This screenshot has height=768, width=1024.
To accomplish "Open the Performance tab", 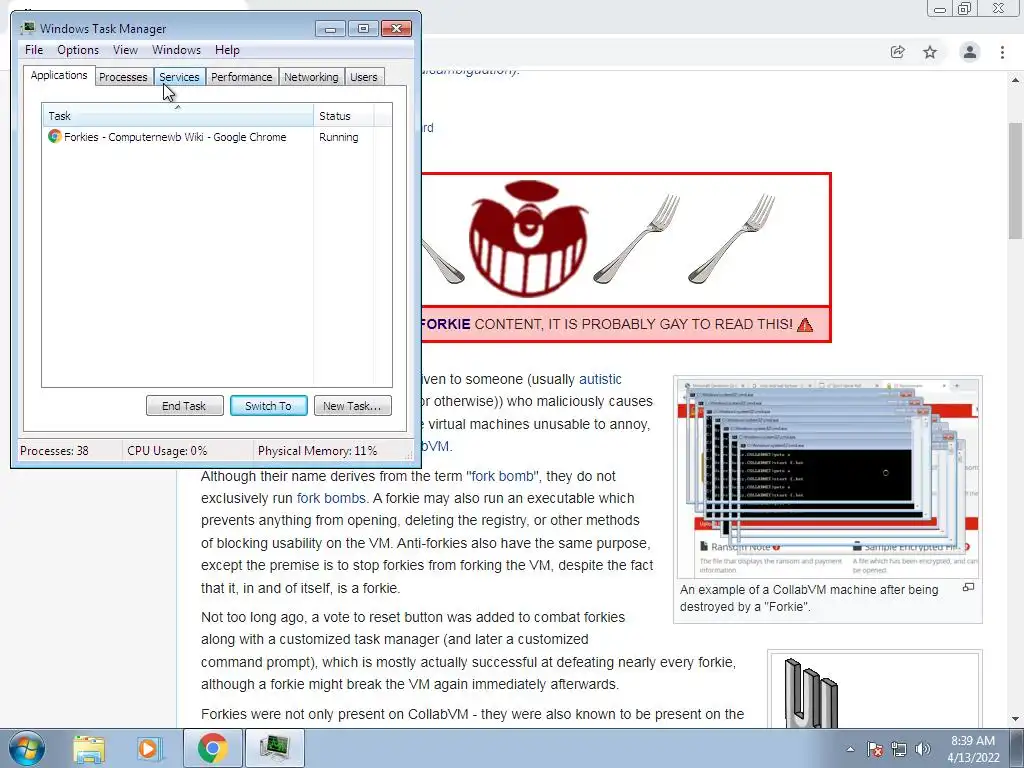I will [x=242, y=77].
